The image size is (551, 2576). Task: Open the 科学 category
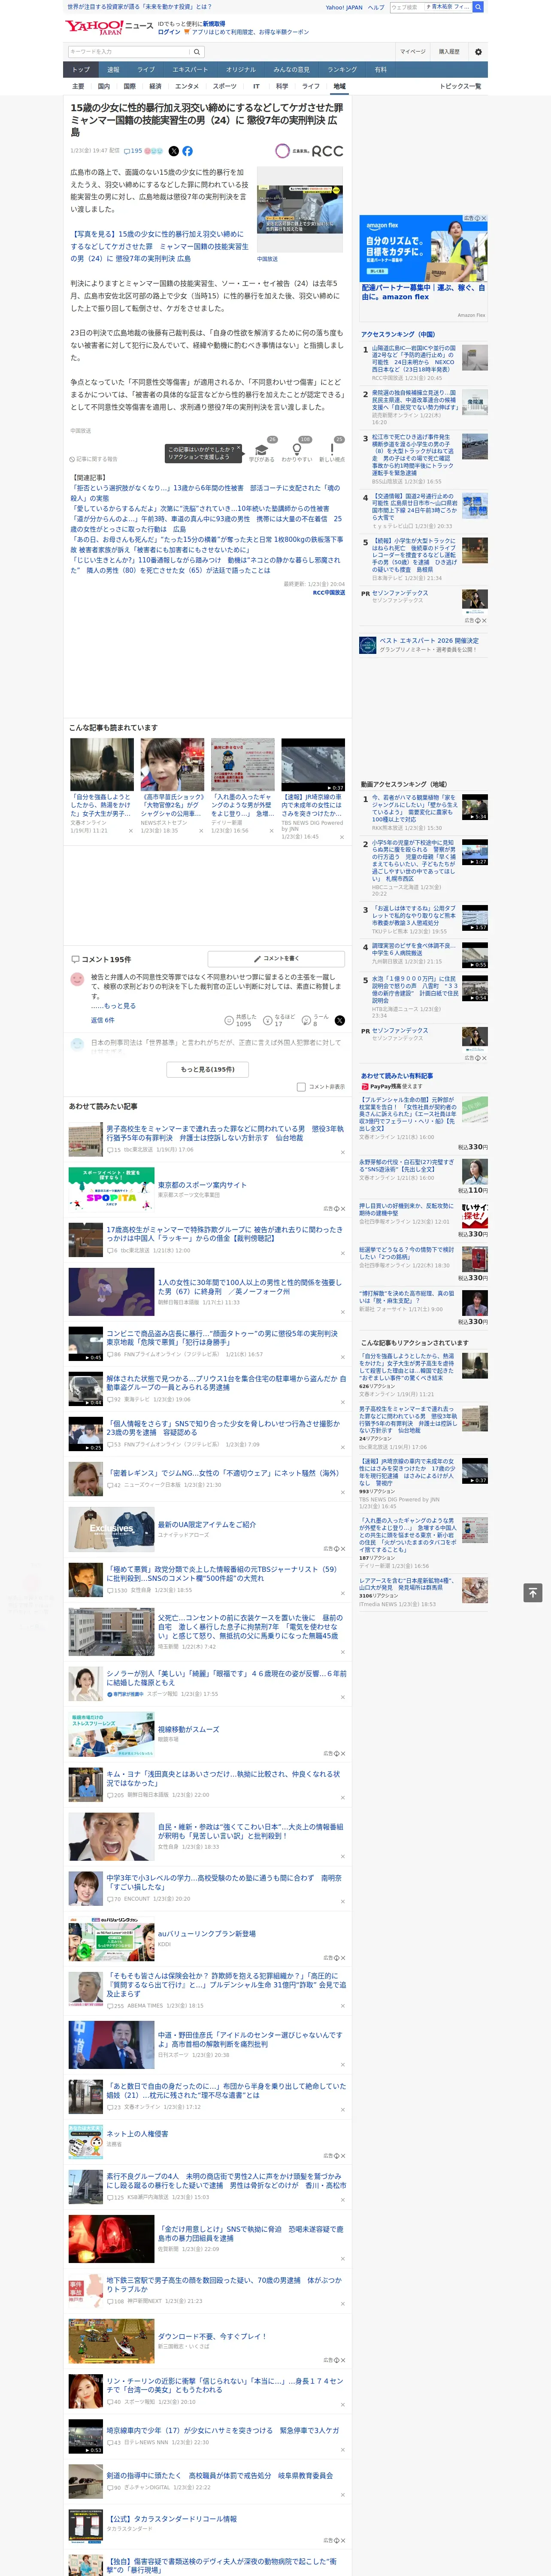(x=282, y=86)
